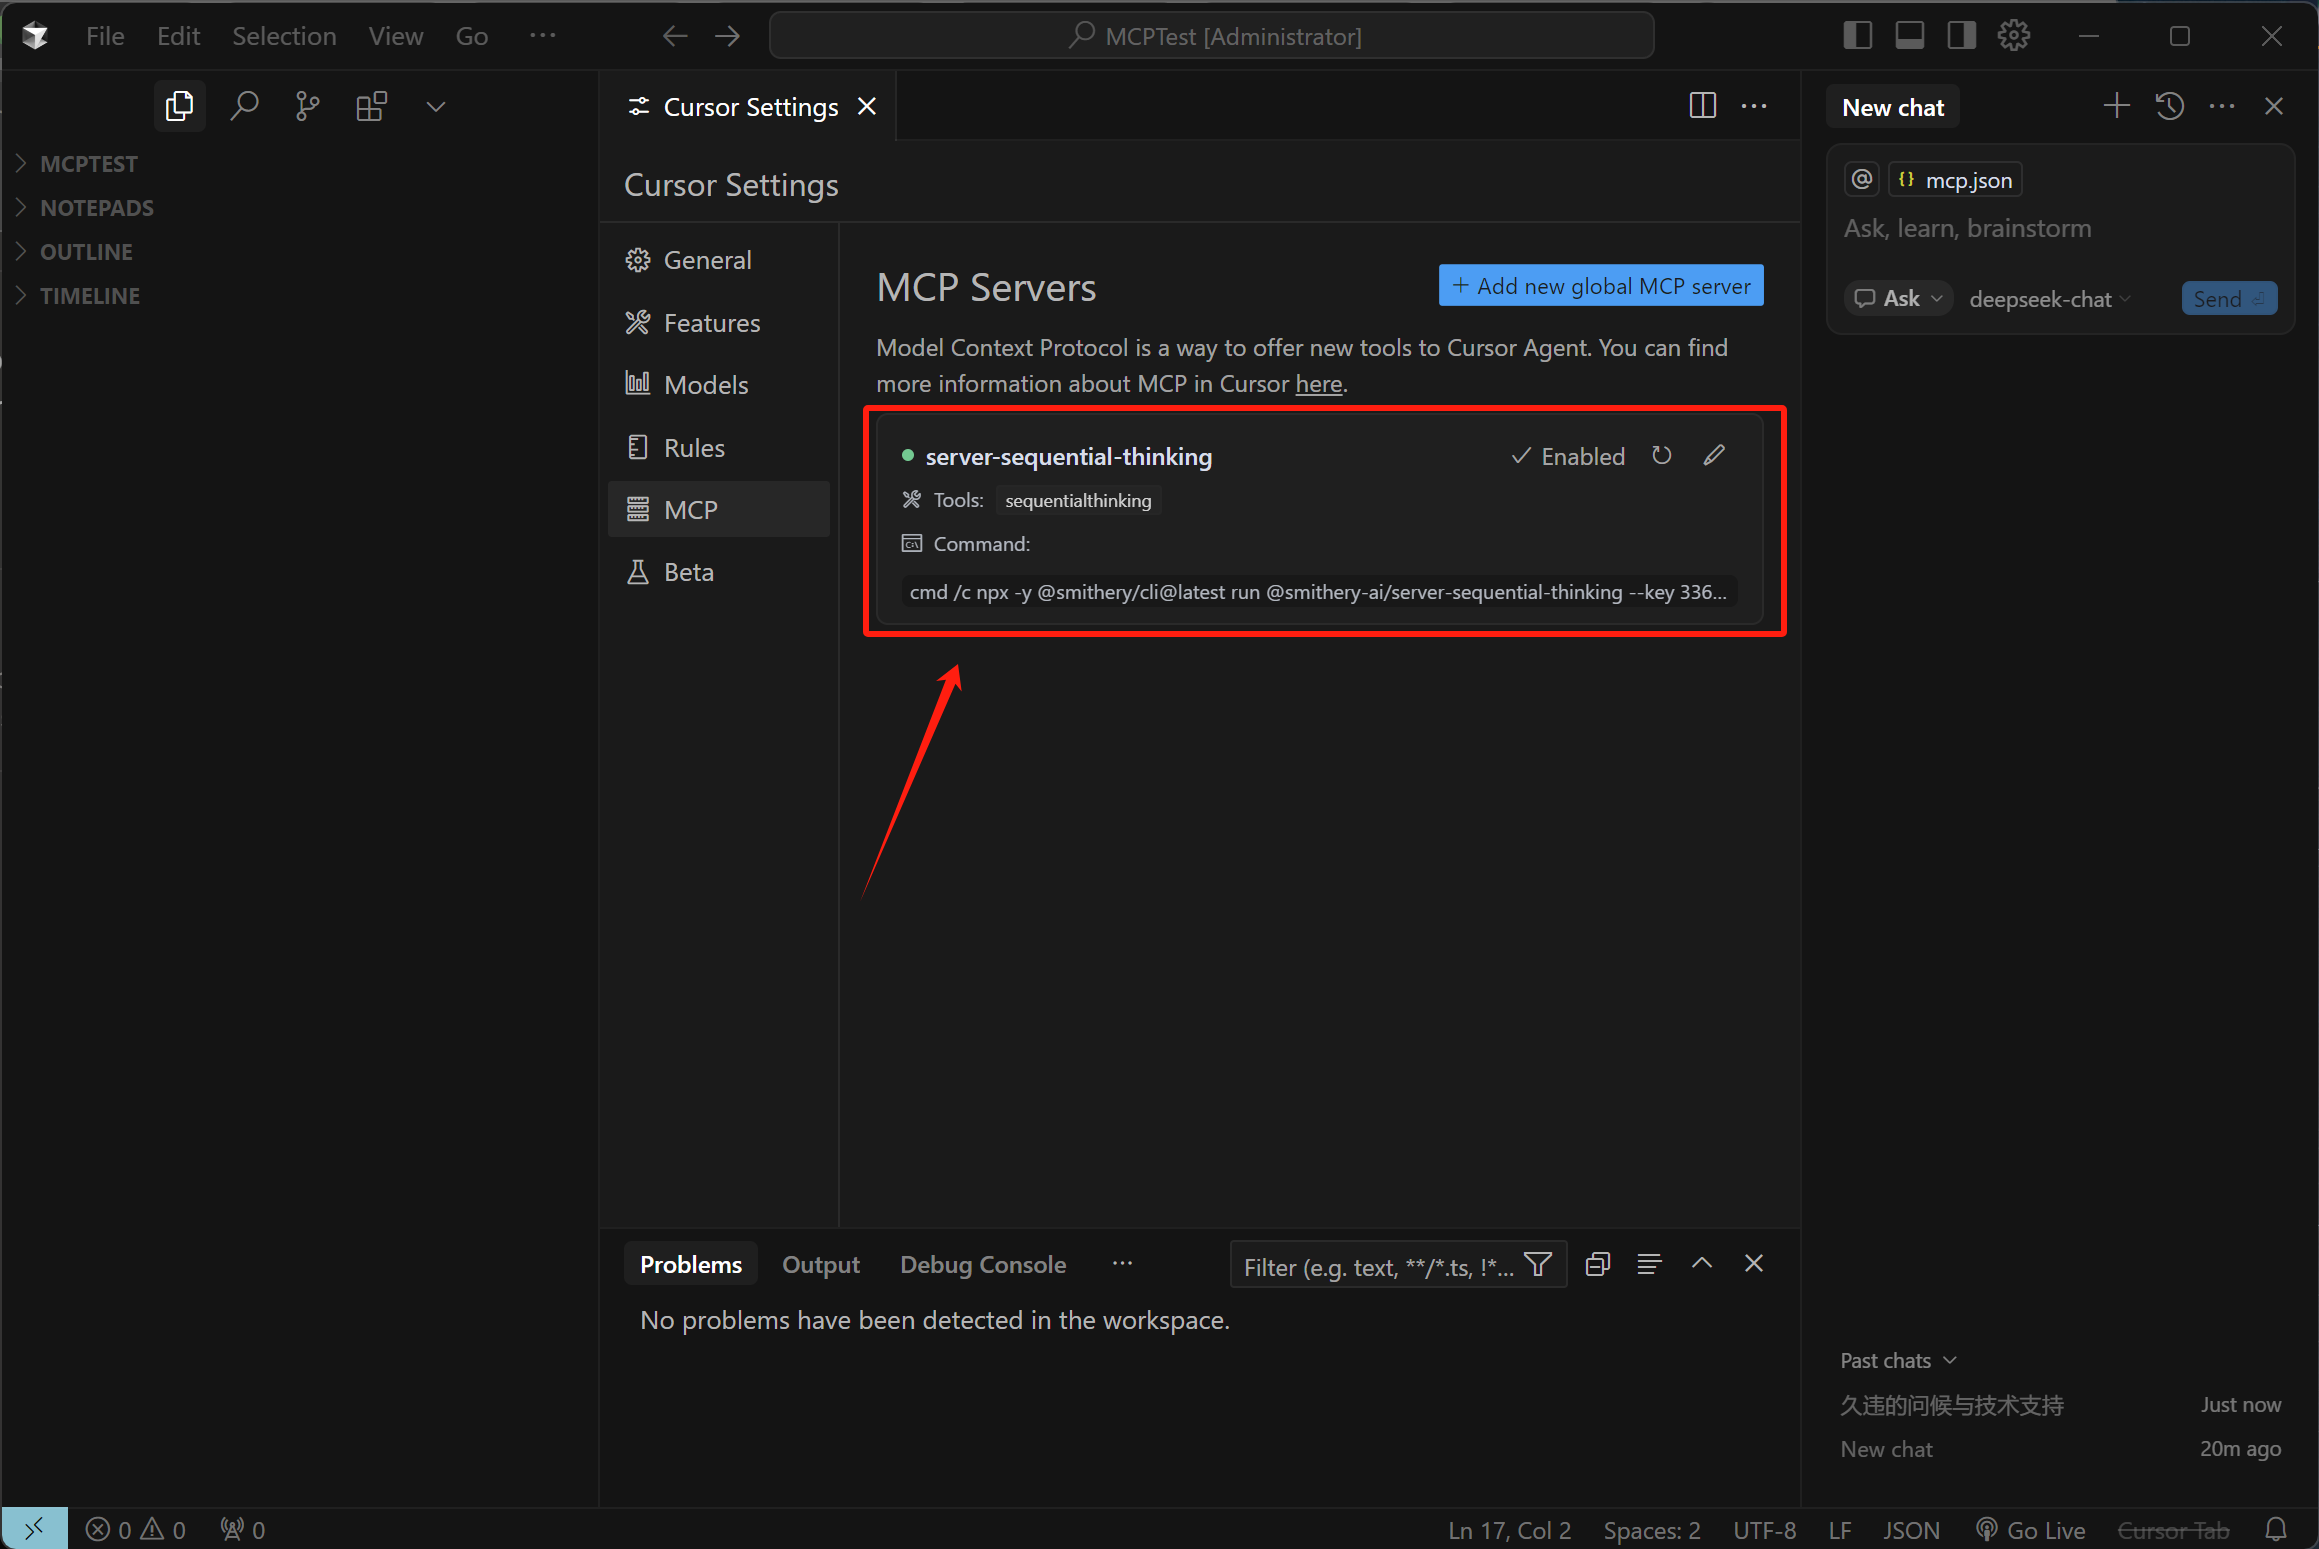Open Features settings section
2319x1549 pixels.
[x=719, y=323]
